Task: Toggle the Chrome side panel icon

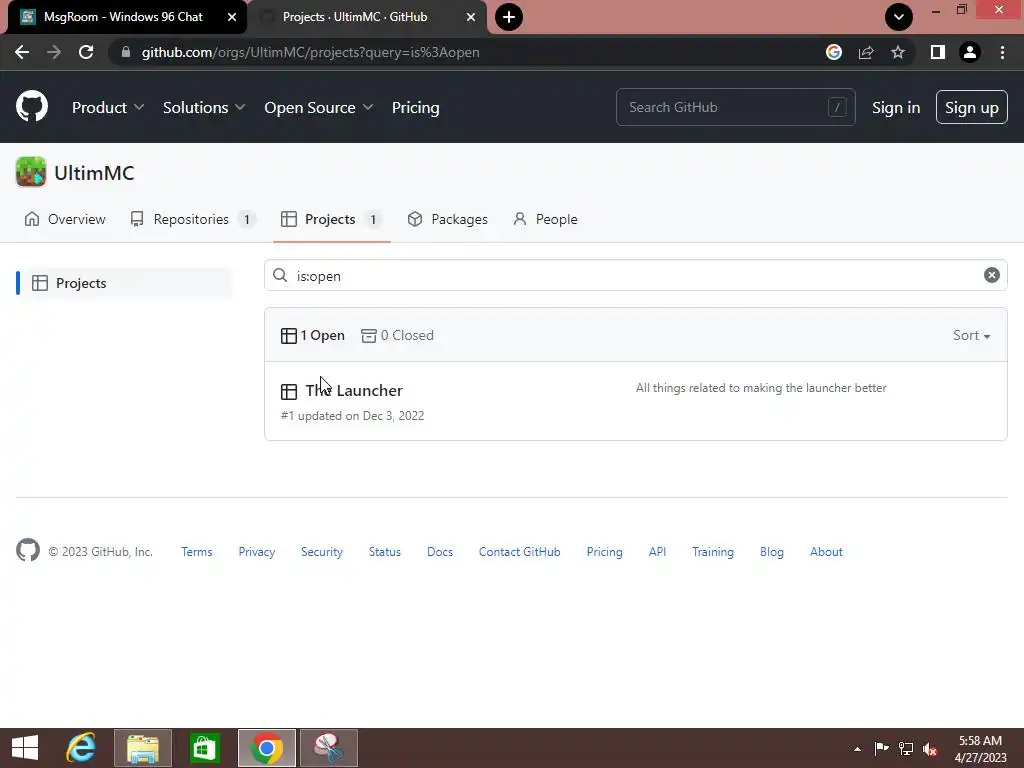Action: (937, 52)
